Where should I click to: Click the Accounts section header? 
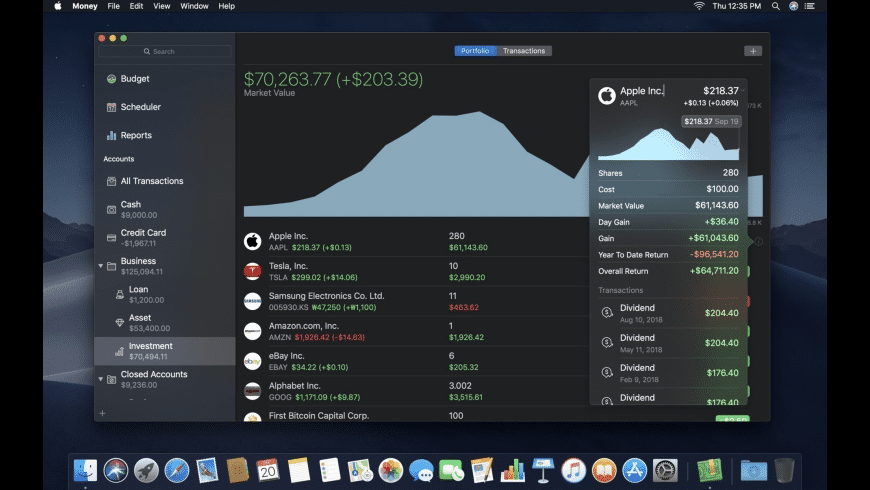click(119, 159)
